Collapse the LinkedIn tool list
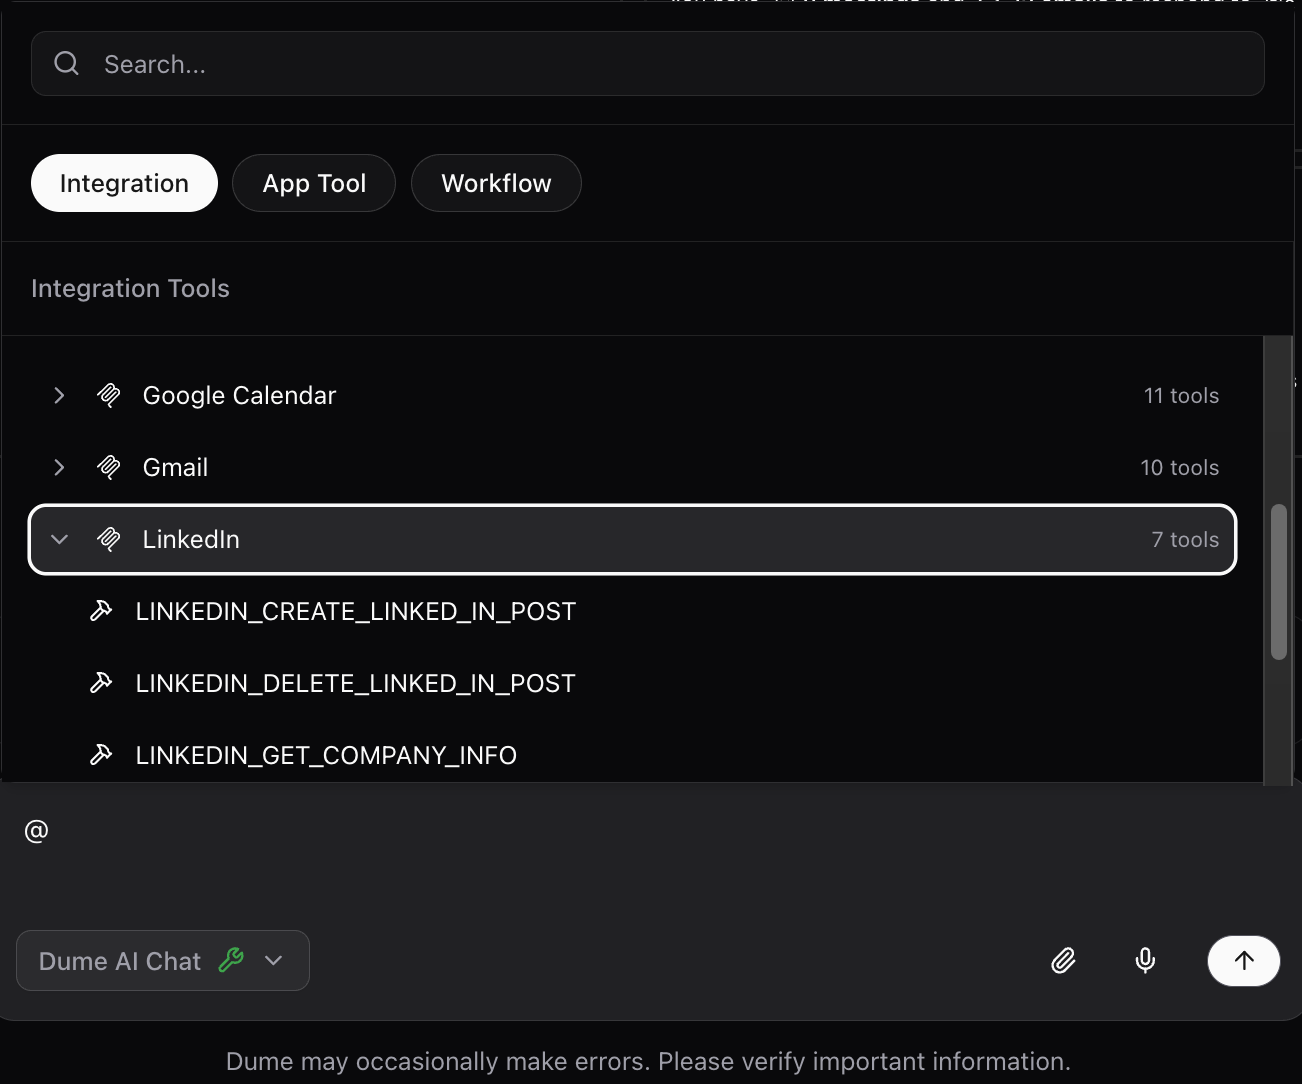Viewport: 1302px width, 1084px height. (59, 539)
